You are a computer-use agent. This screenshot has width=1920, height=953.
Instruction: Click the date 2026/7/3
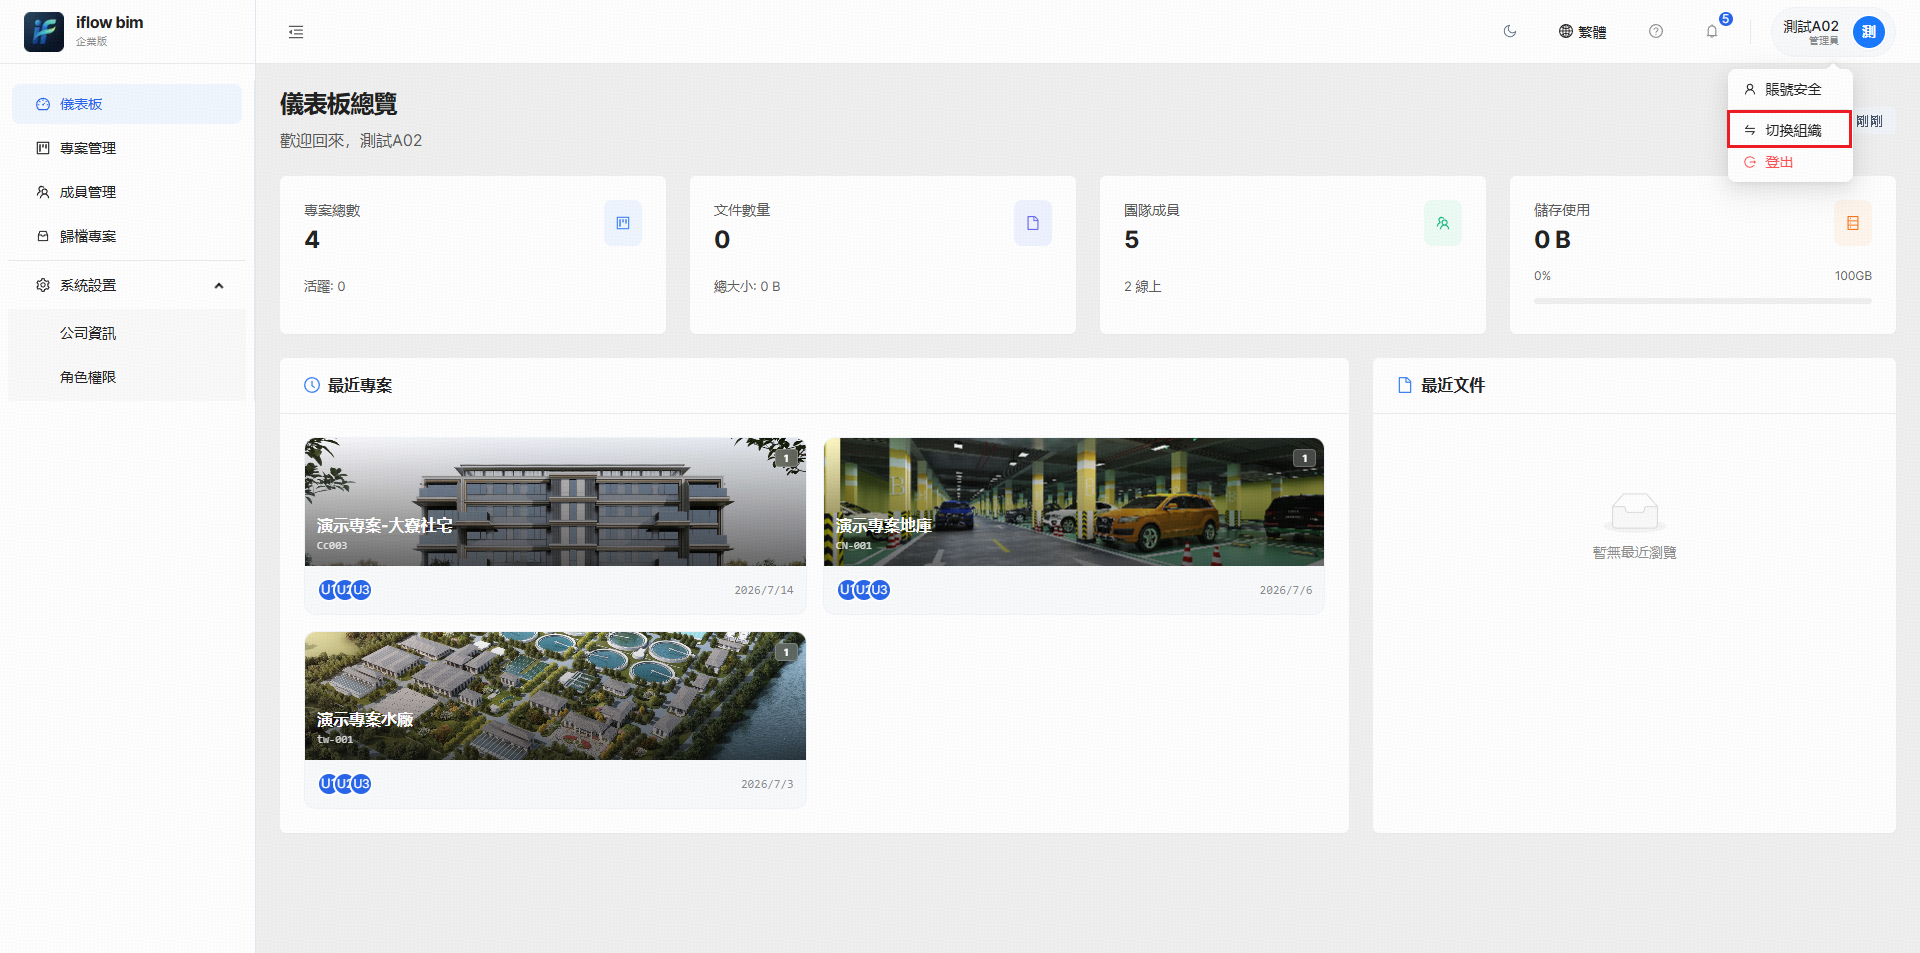(767, 784)
